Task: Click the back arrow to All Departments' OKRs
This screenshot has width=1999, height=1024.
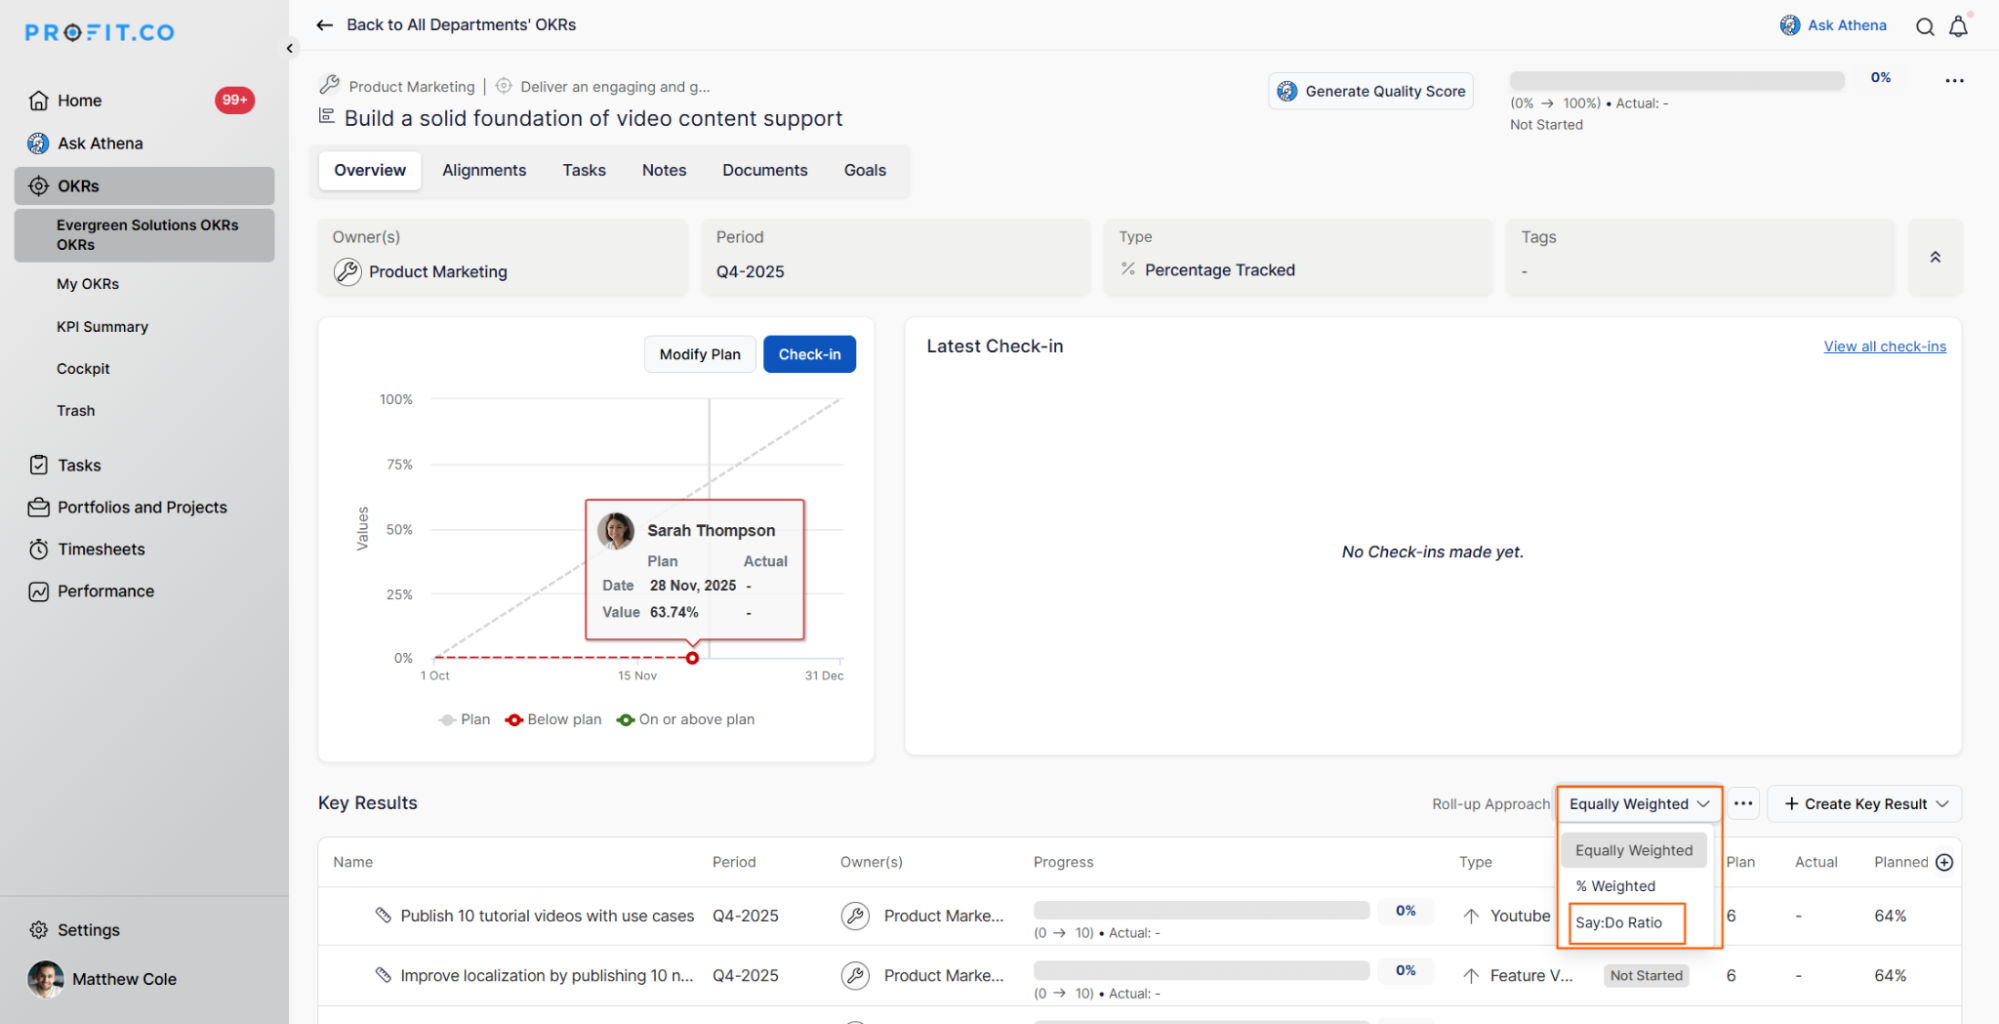Action: (324, 25)
